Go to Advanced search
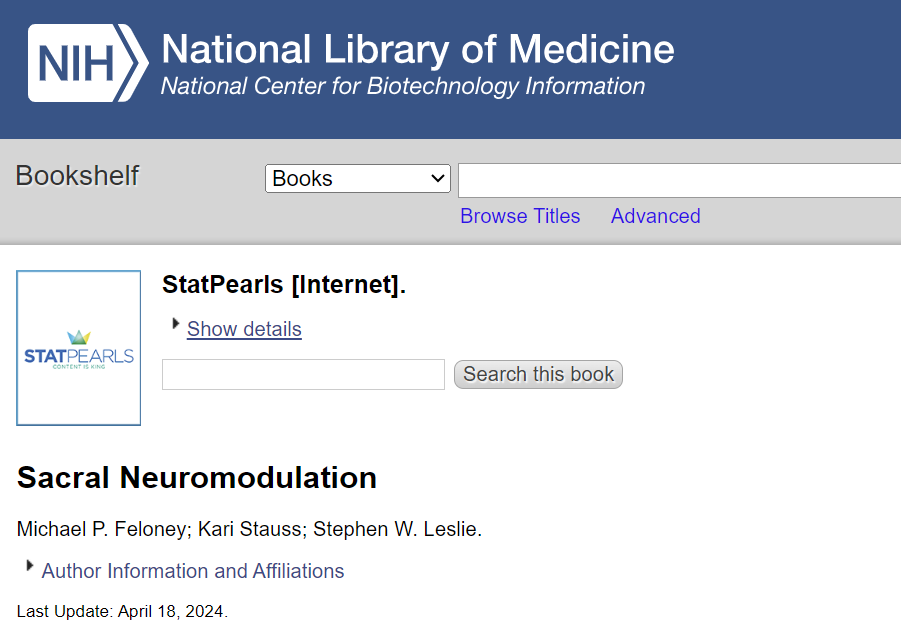This screenshot has height=630, width=901. 655,216
